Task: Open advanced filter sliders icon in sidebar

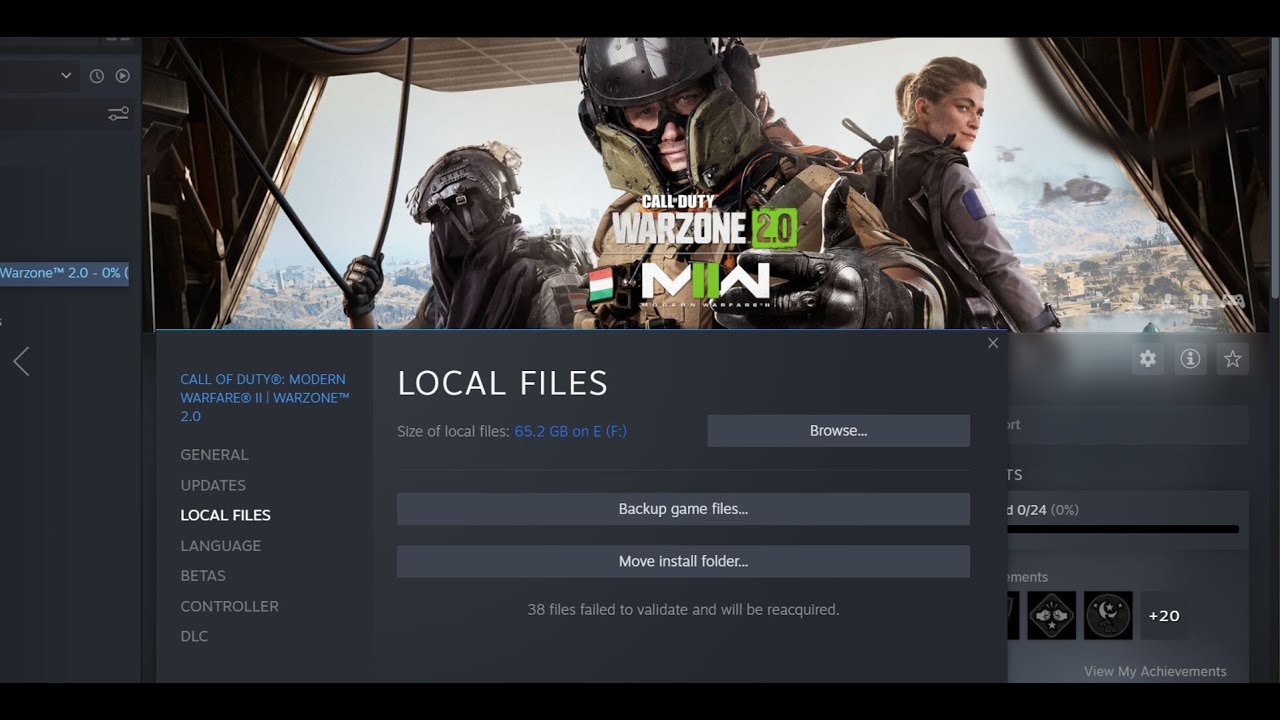Action: pos(118,114)
